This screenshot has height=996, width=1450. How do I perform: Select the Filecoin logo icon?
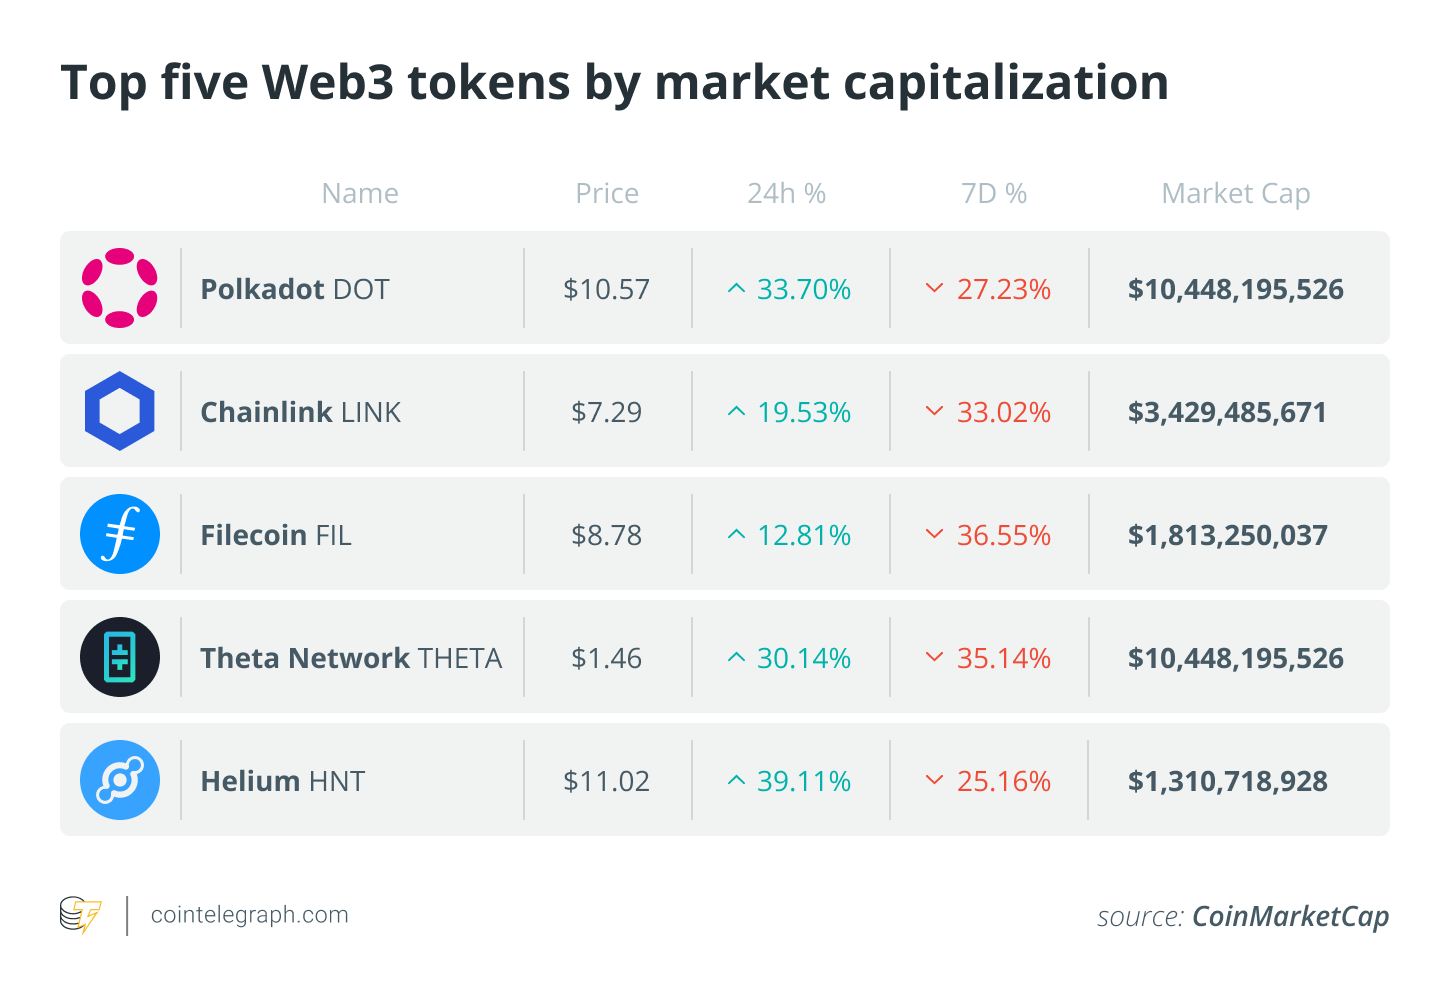pyautogui.click(x=120, y=534)
